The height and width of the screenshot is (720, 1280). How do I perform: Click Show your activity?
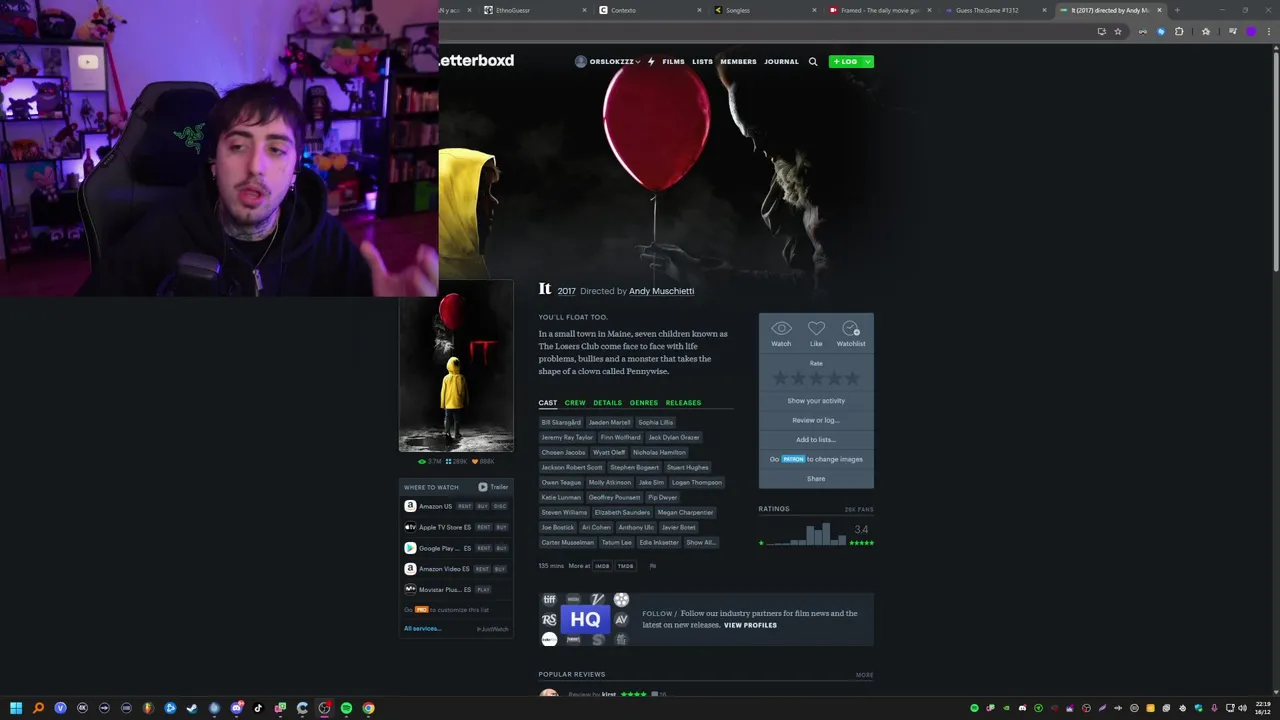pyautogui.click(x=816, y=401)
